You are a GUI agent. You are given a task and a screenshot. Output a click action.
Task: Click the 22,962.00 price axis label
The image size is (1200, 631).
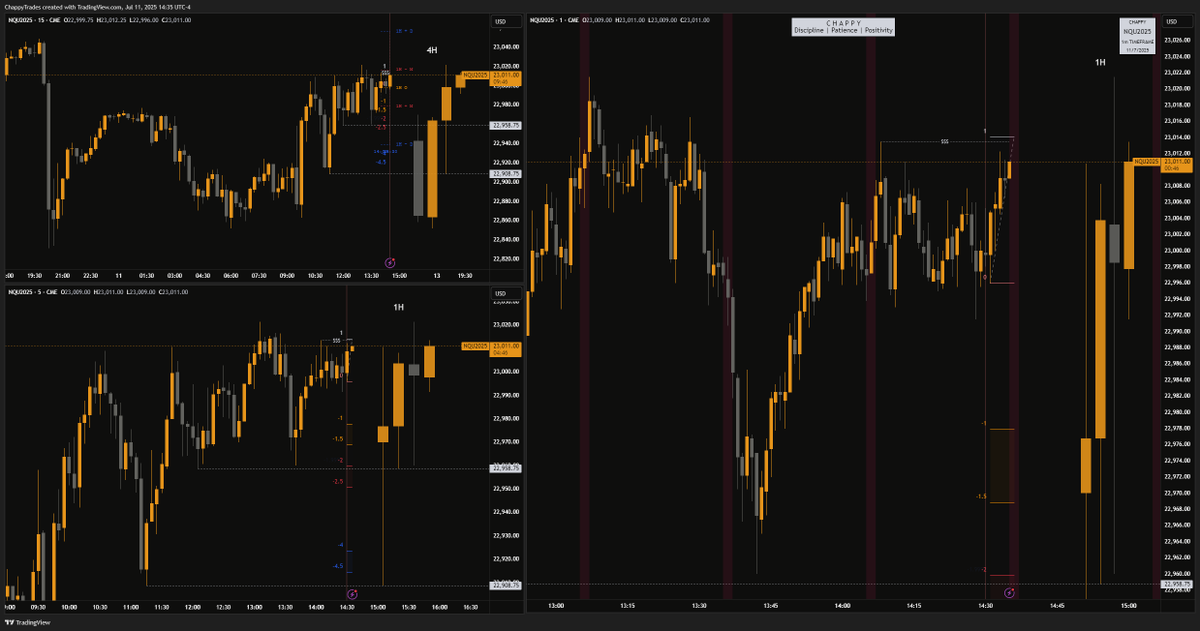(x=1177, y=557)
